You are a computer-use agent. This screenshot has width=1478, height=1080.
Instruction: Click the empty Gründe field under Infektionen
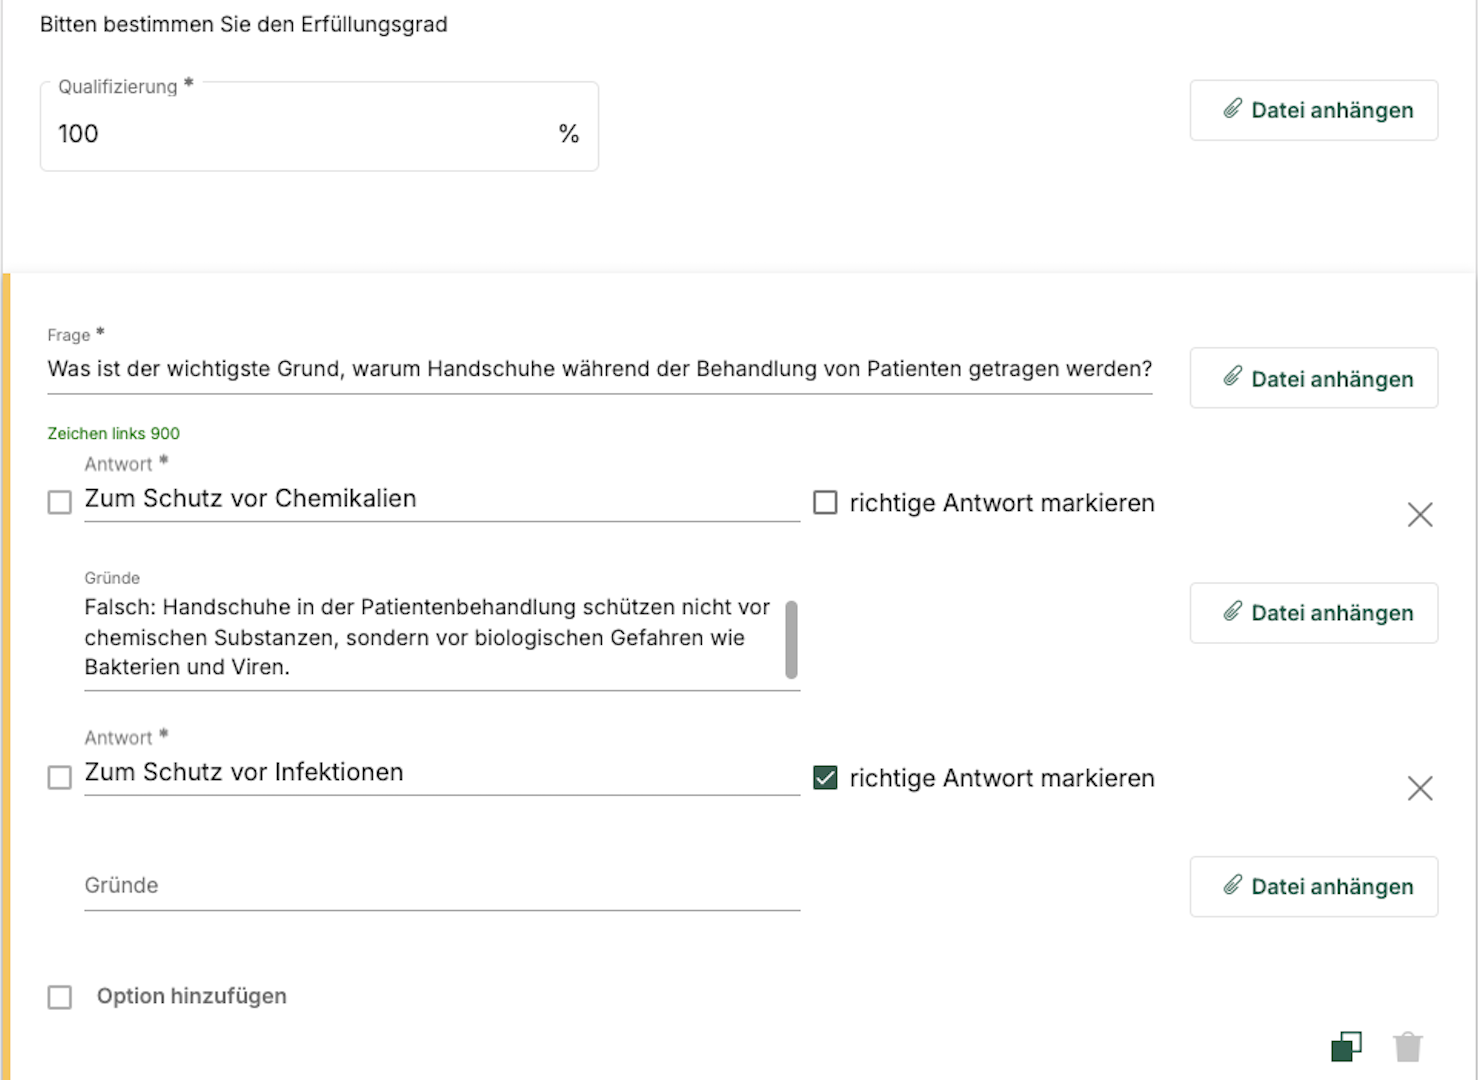pos(440,886)
